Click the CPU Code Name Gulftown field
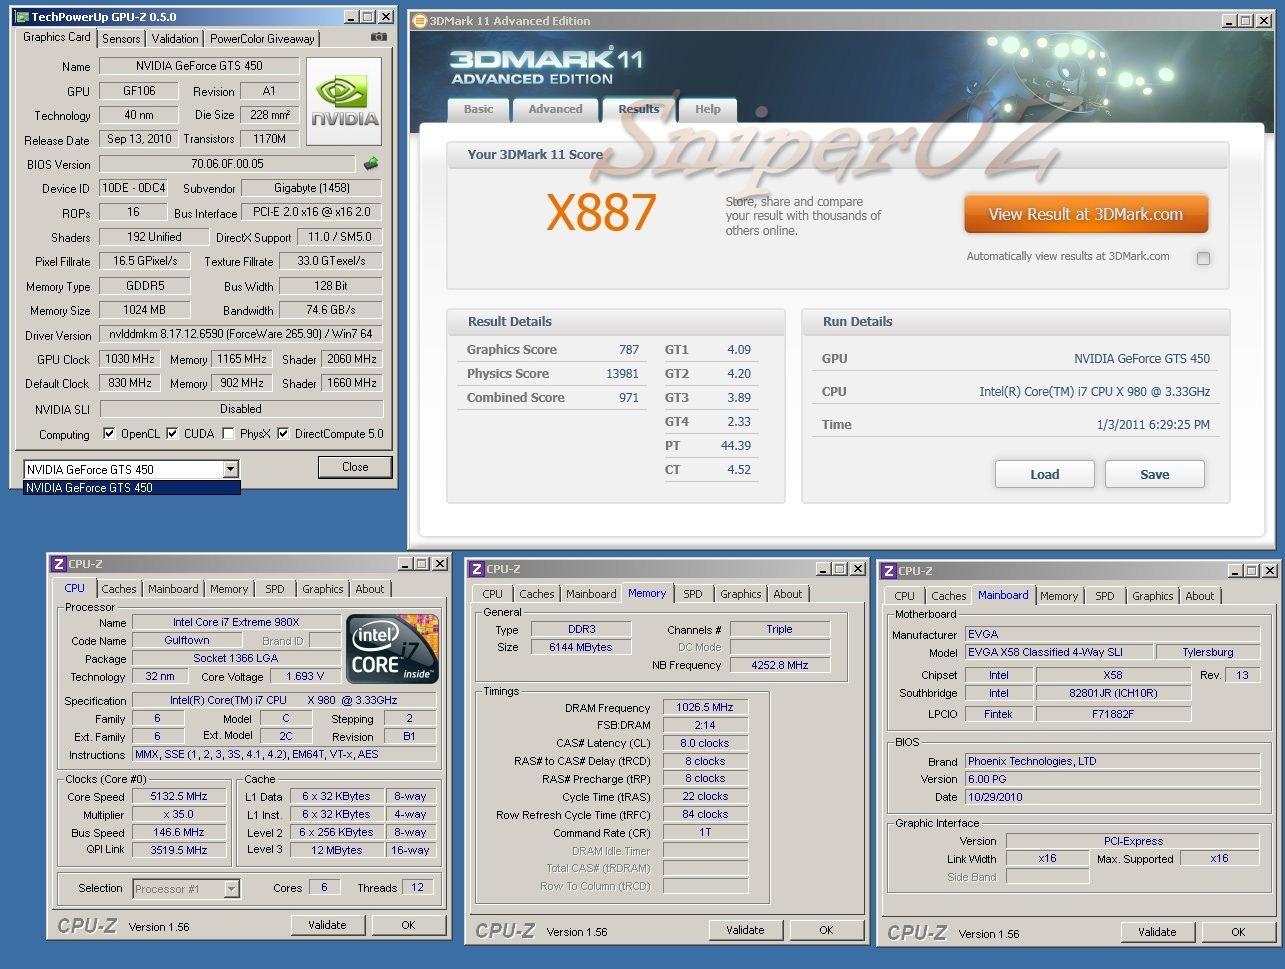1285x969 pixels. point(187,640)
